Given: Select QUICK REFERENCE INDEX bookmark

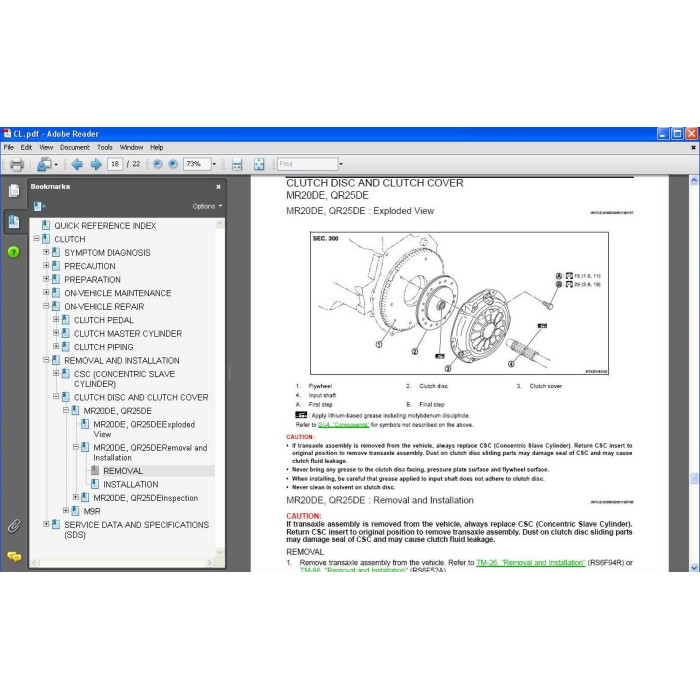Looking at the screenshot, I should click(x=105, y=226).
